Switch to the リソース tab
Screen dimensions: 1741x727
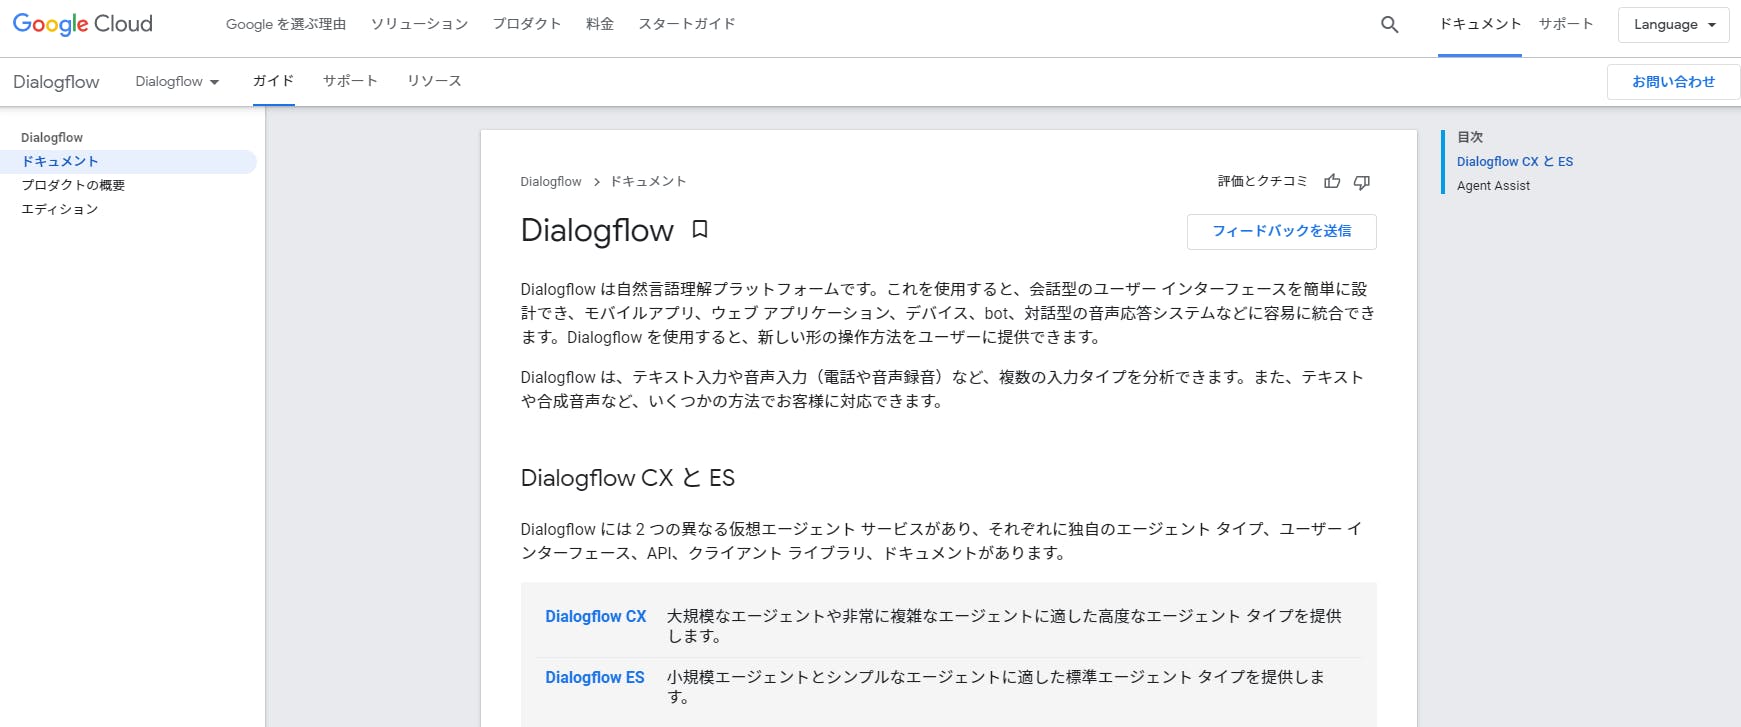[434, 81]
